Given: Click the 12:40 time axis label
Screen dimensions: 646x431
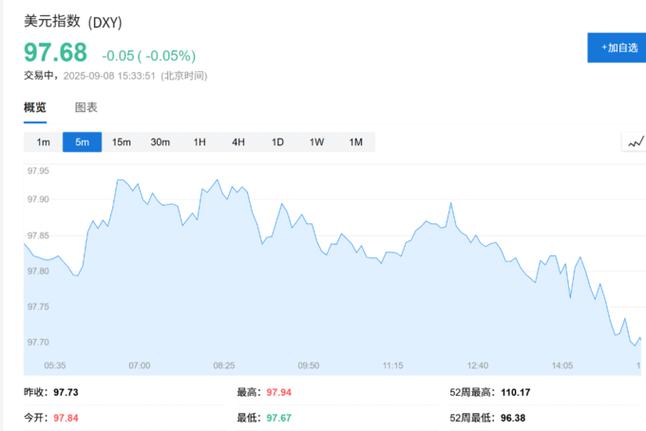Looking at the screenshot, I should pyautogui.click(x=477, y=365).
